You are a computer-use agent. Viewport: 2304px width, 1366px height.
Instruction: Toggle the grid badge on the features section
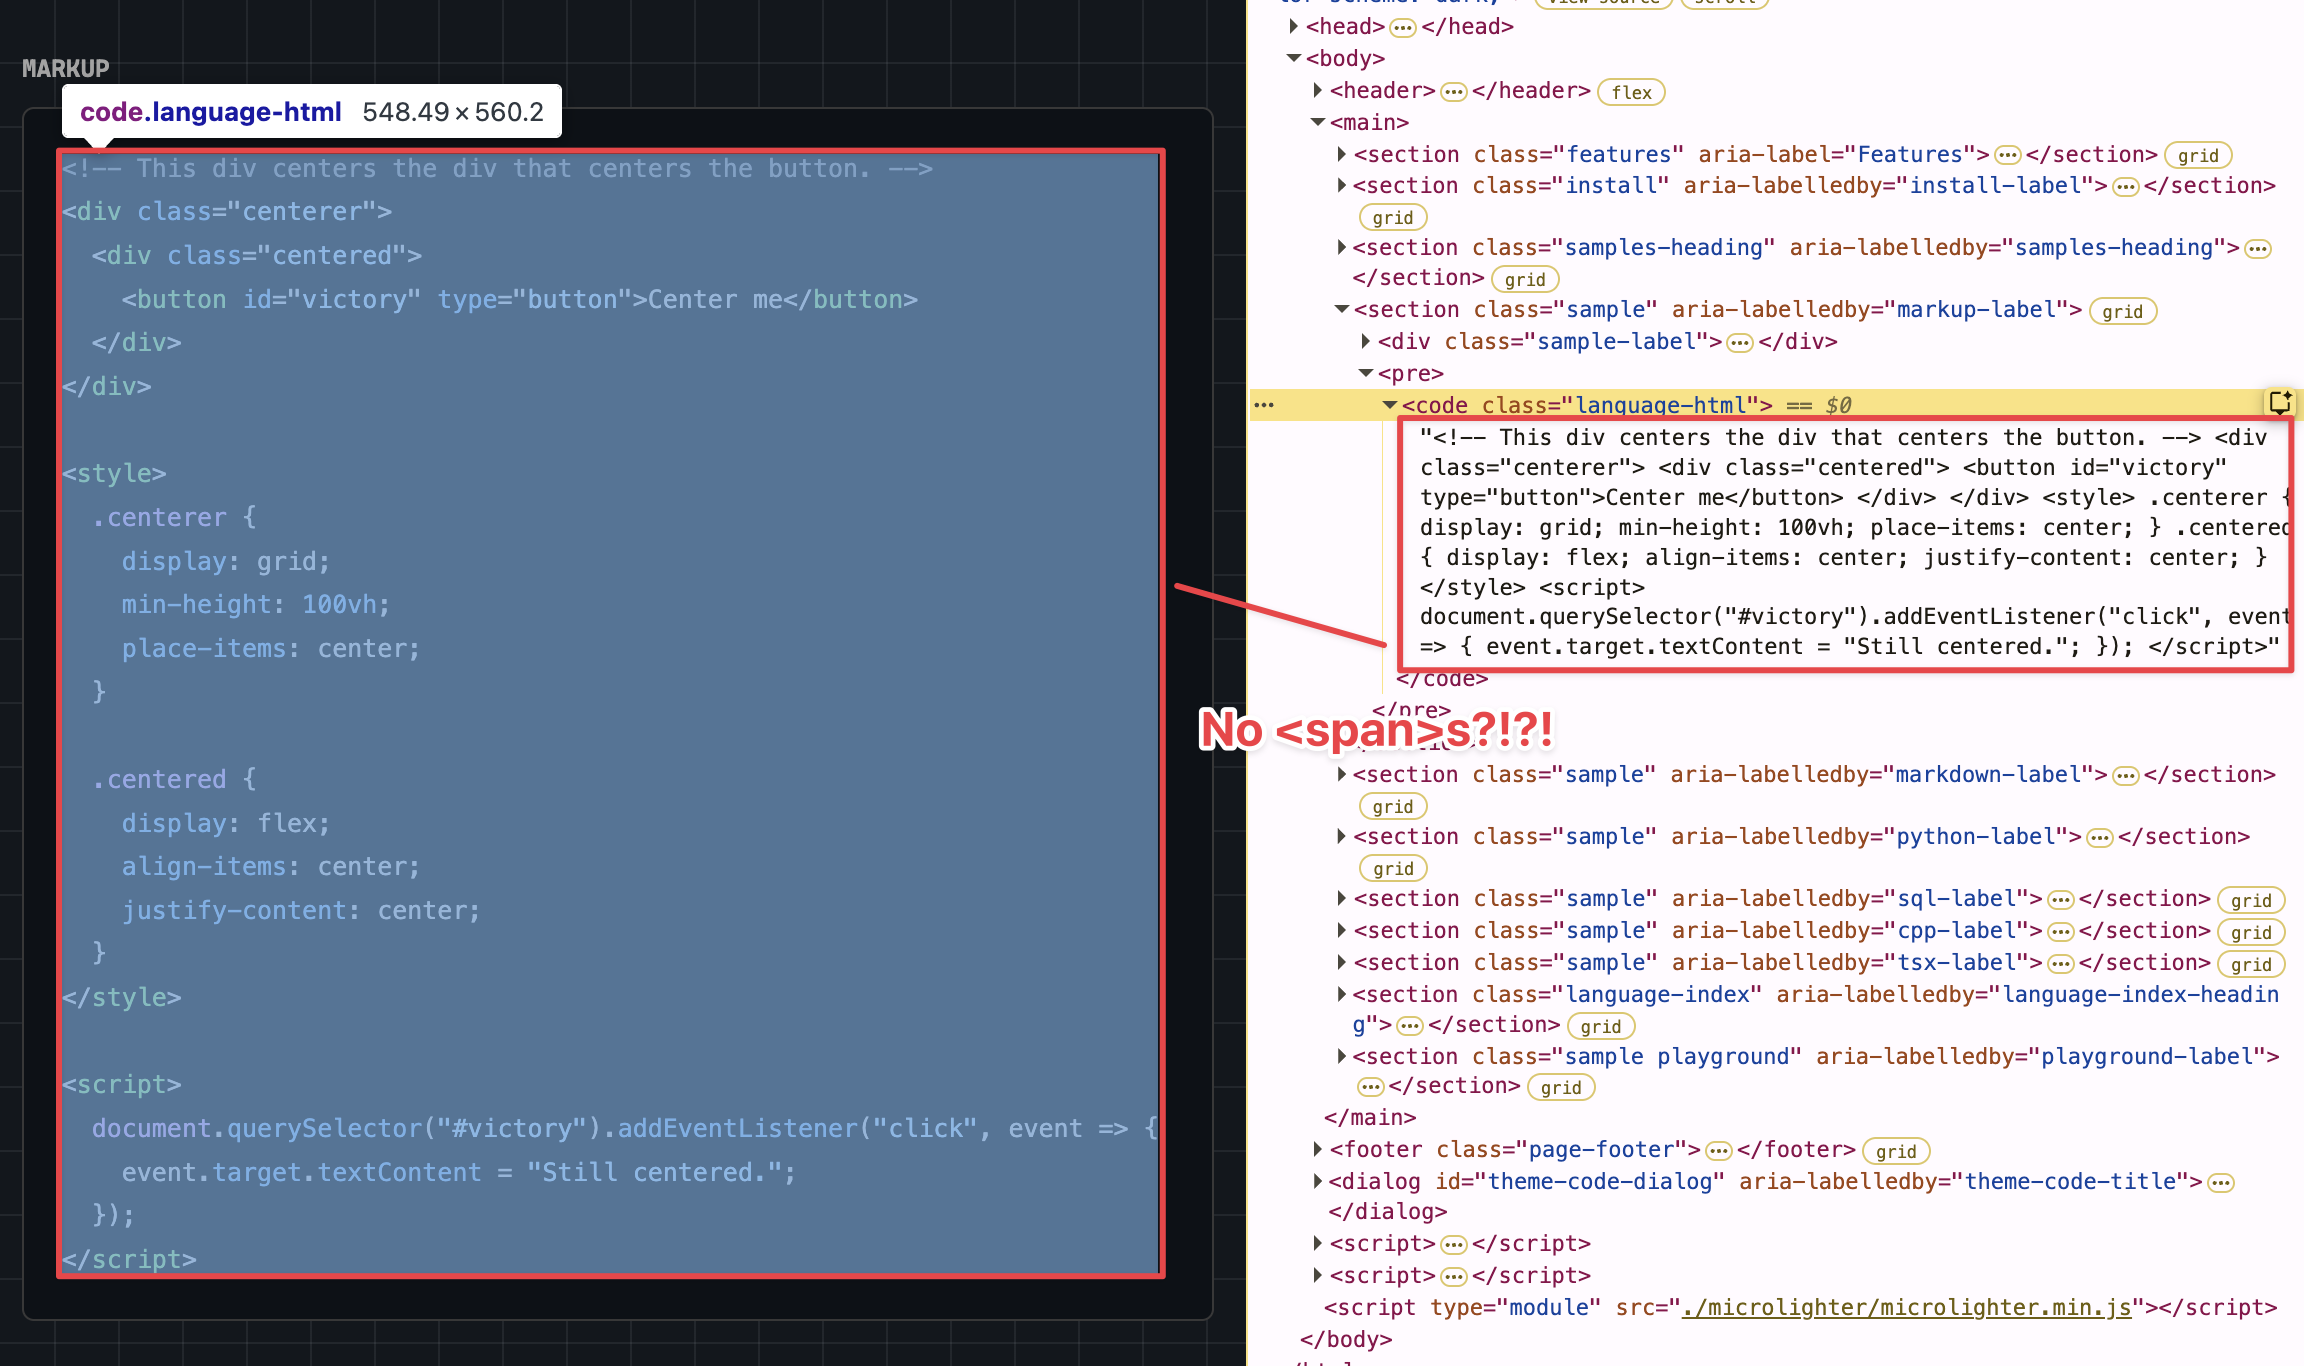pyautogui.click(x=2197, y=155)
